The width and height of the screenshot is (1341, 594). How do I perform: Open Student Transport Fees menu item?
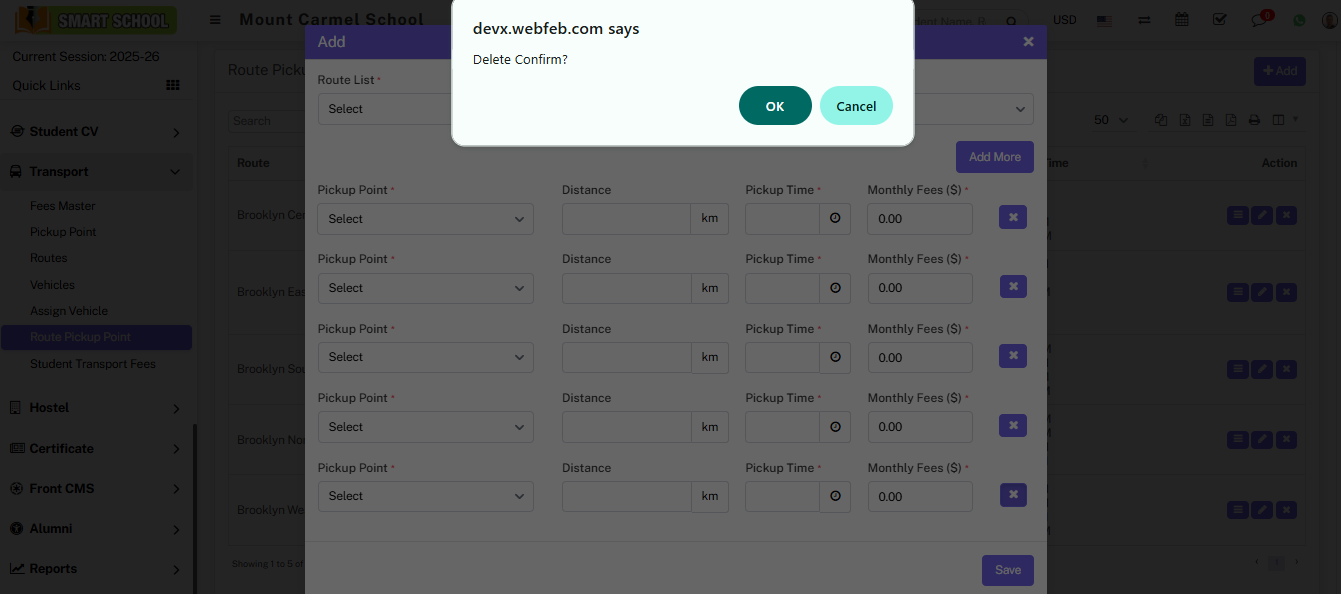pyautogui.click(x=93, y=364)
